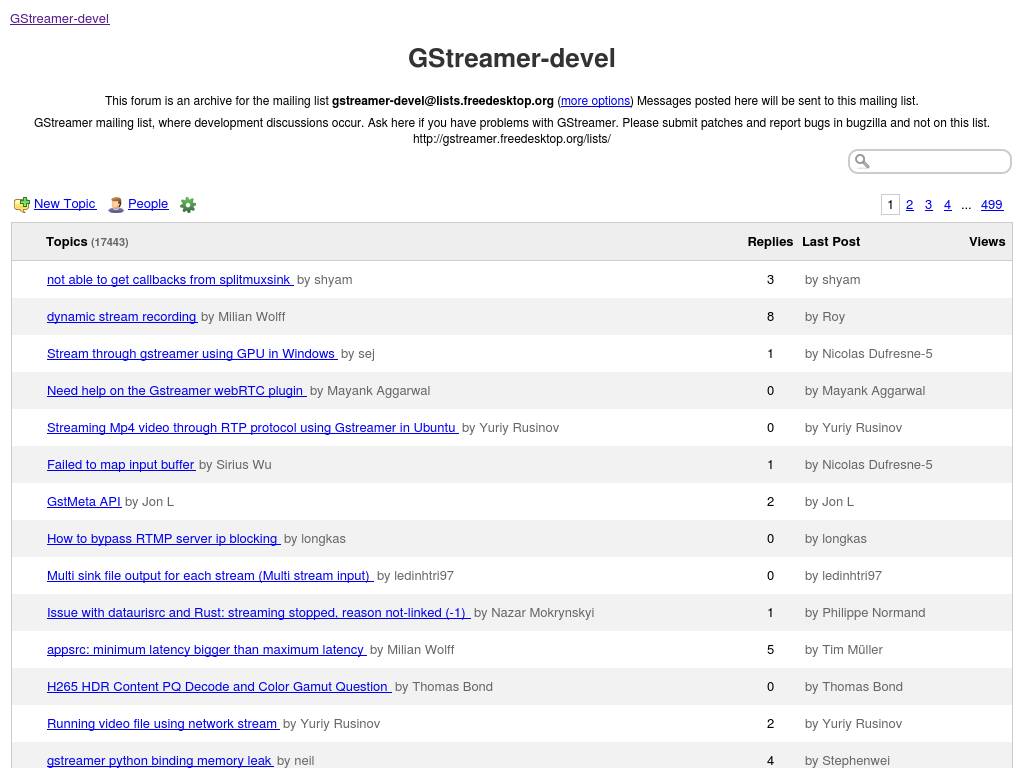The image size is (1024, 768).
Task: Open the 'dynamic stream recording' topic
Action: tap(121, 317)
